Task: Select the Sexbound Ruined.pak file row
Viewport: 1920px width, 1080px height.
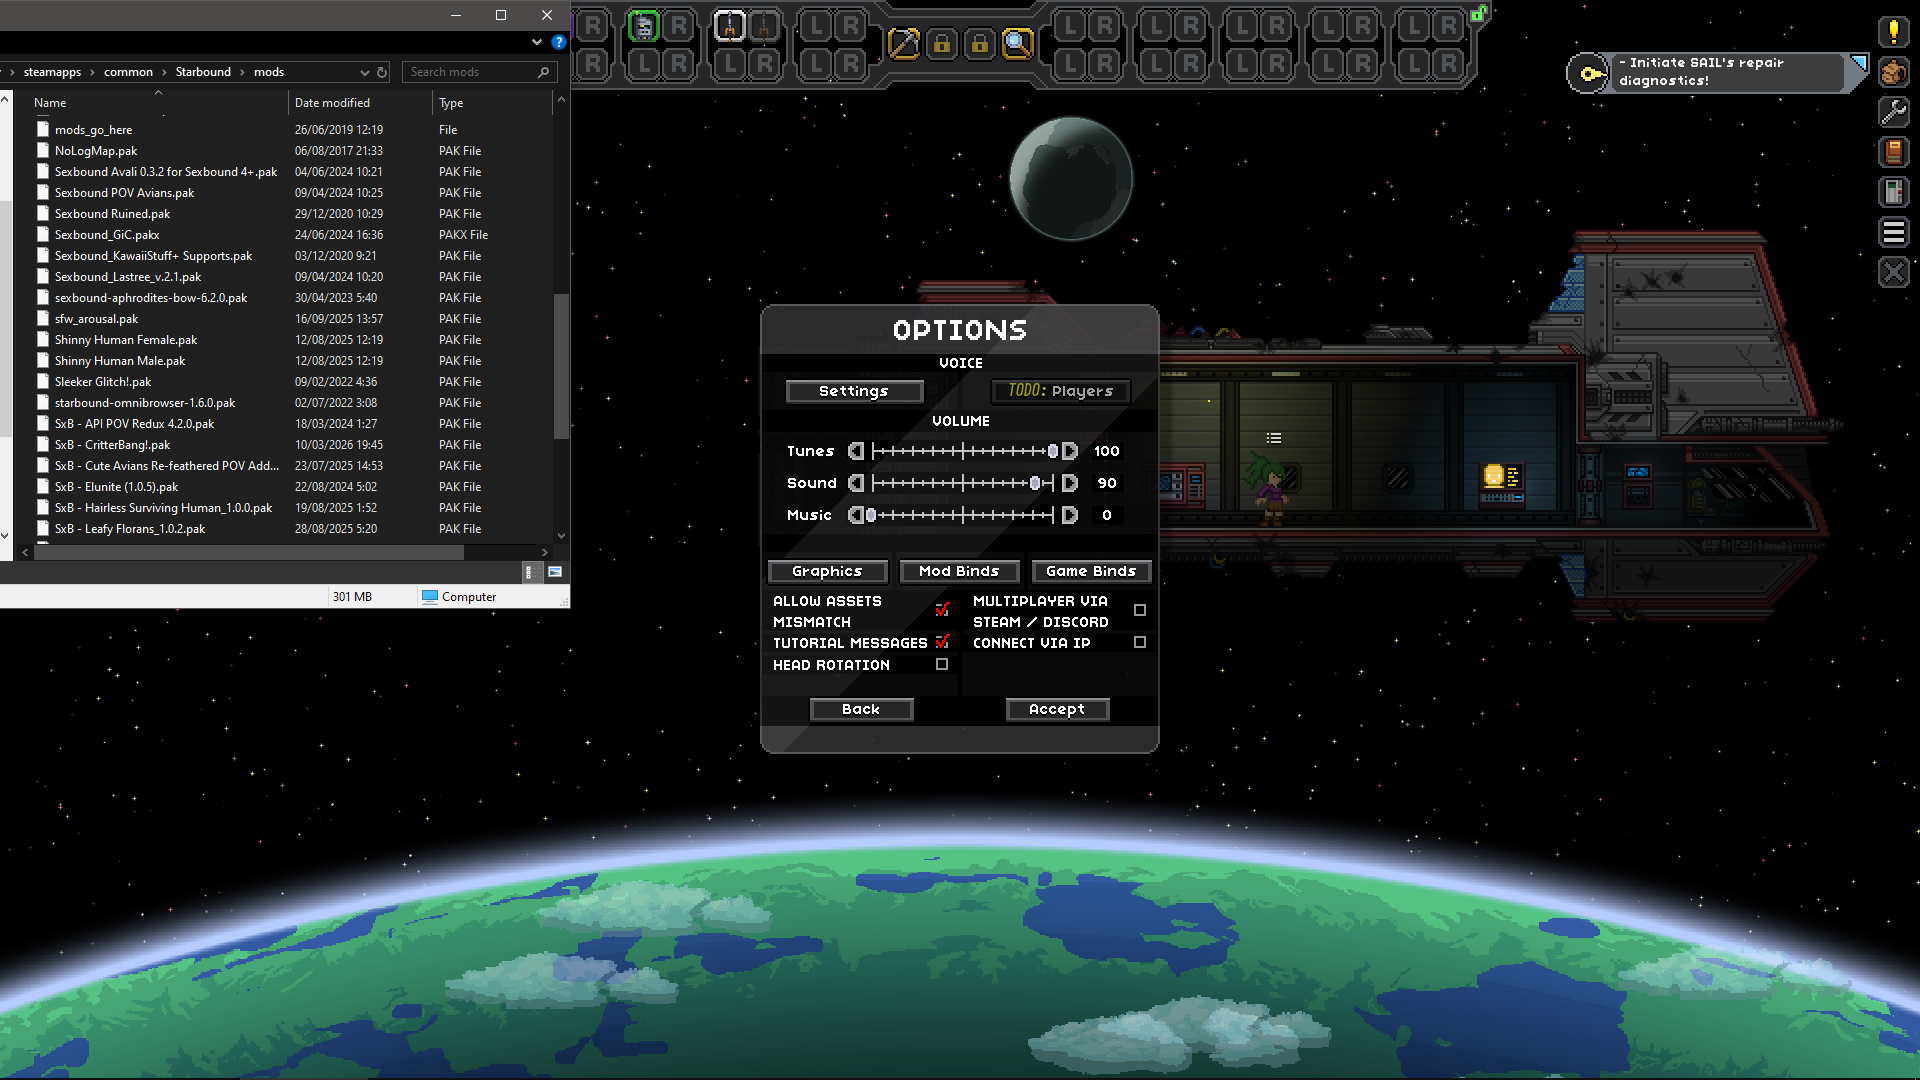Action: click(x=292, y=214)
